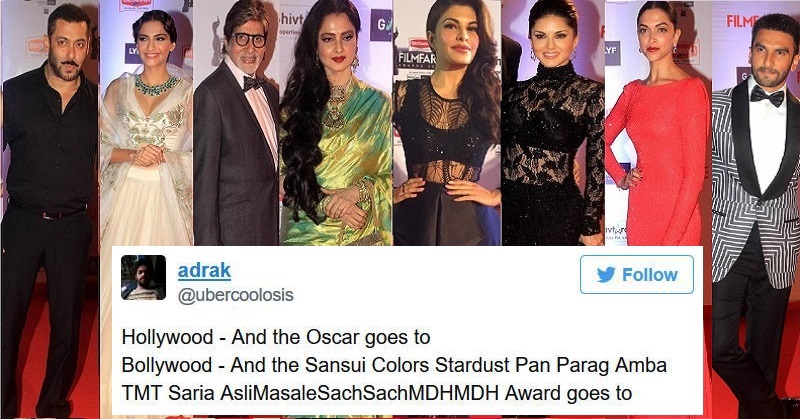Select the woman in black lace dress photo

click(x=553, y=122)
